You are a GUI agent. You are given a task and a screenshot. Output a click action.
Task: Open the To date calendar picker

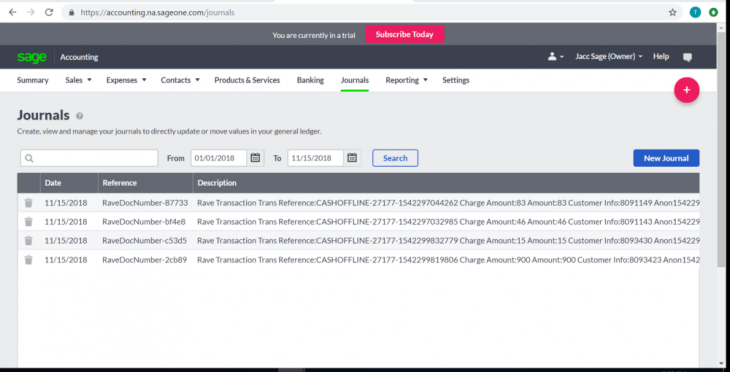352,158
